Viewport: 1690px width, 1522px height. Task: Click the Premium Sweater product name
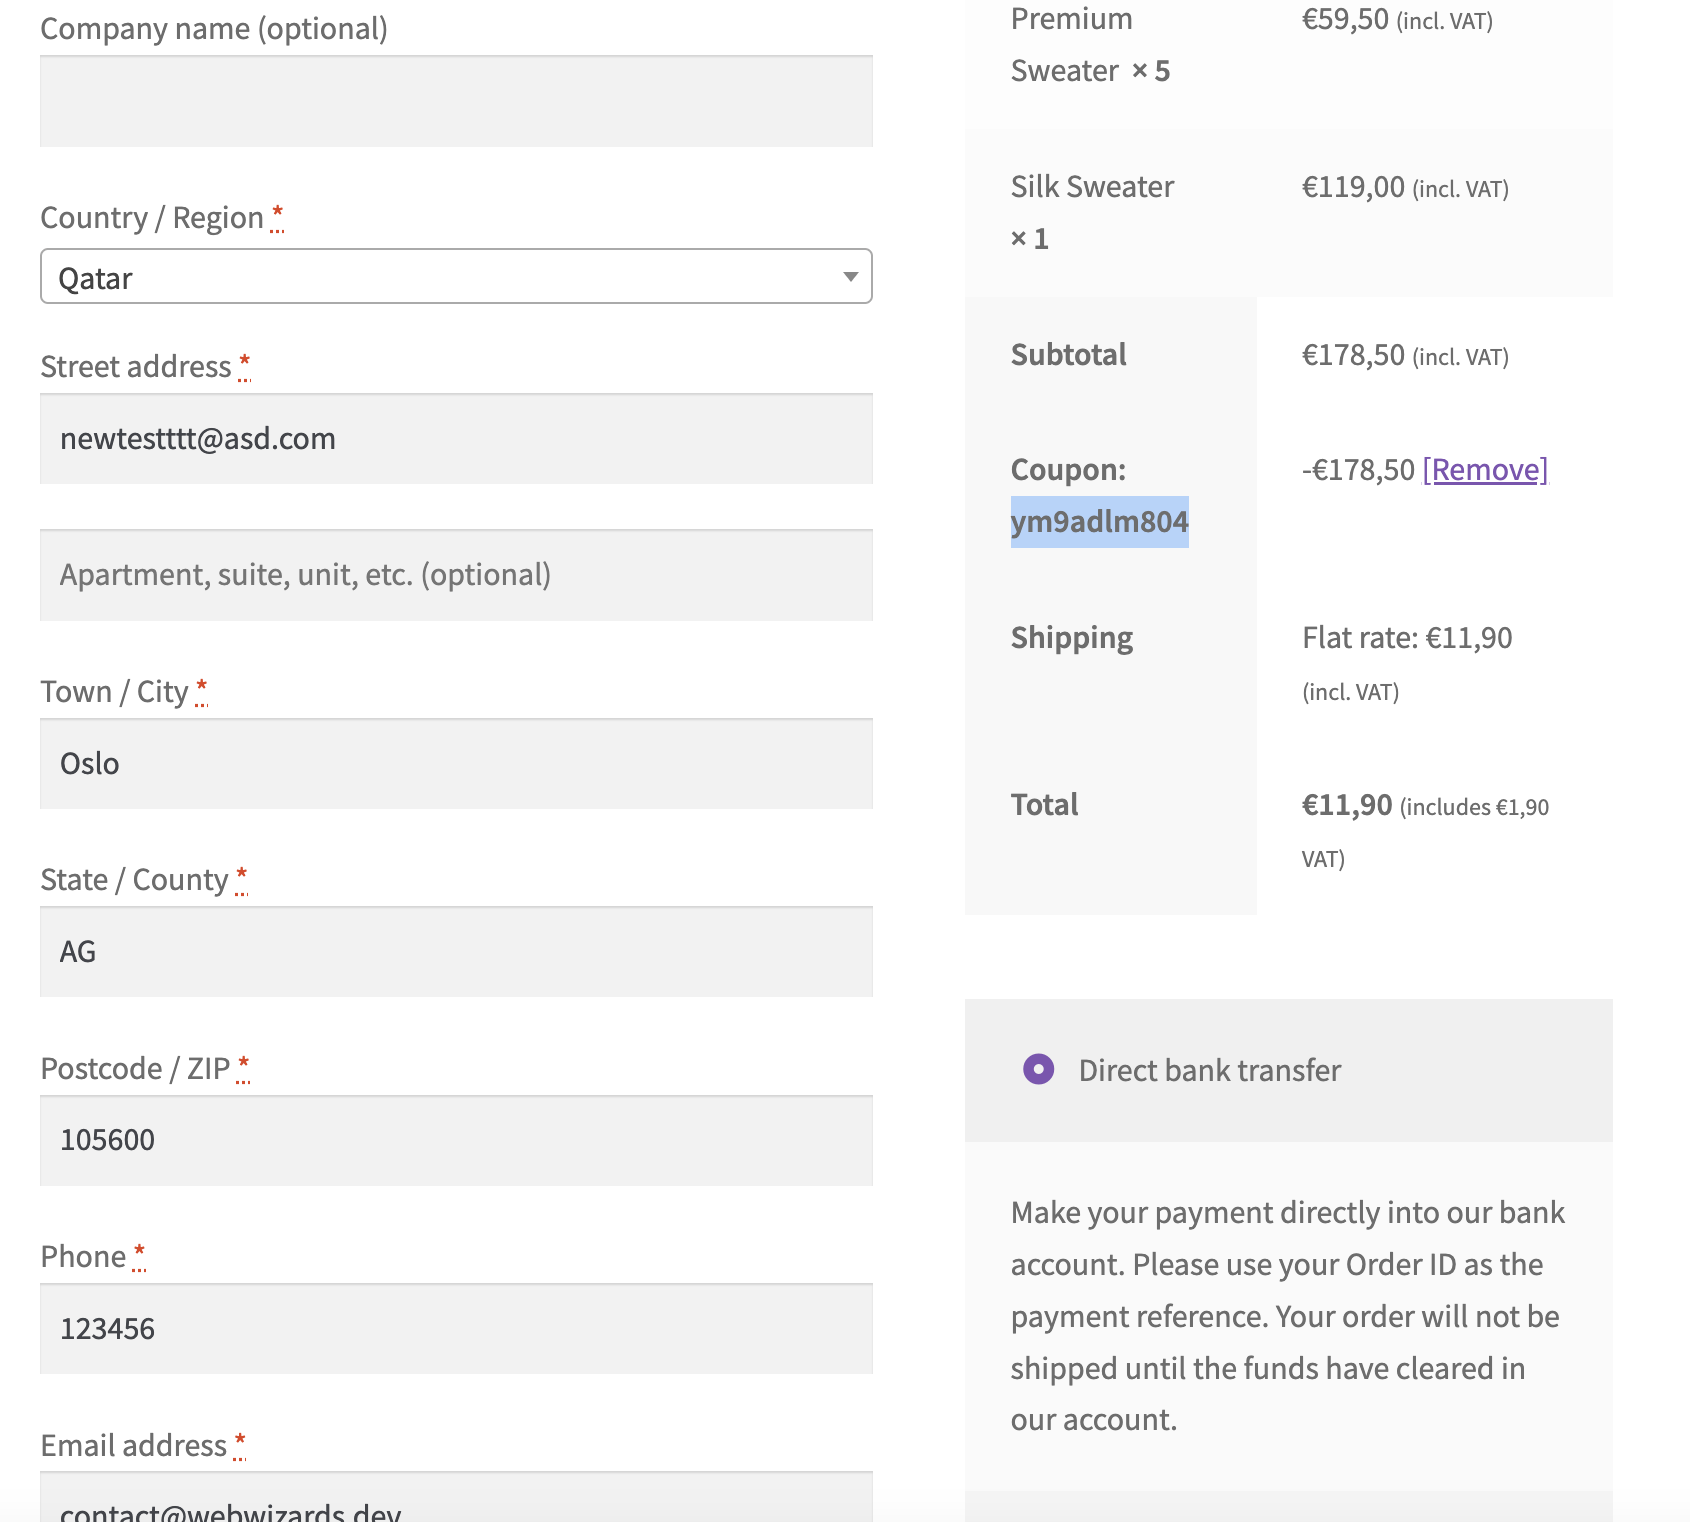tap(1071, 45)
